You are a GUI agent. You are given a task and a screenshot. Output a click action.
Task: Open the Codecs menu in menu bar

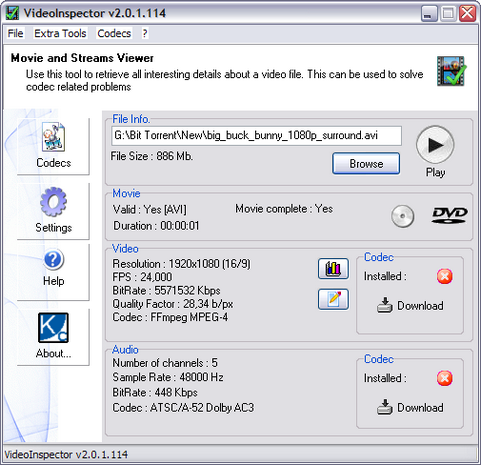pyautogui.click(x=114, y=33)
